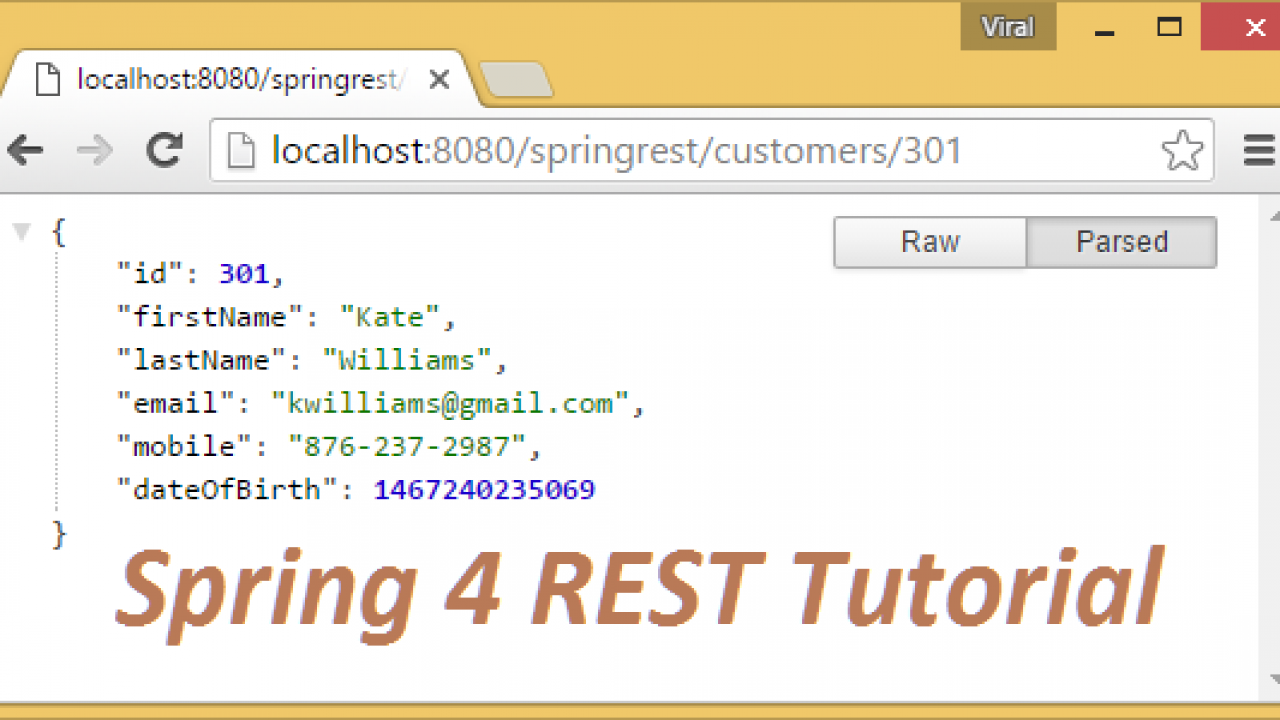
Task: Select the localhost:8080/springrest tab
Action: pos(242,80)
